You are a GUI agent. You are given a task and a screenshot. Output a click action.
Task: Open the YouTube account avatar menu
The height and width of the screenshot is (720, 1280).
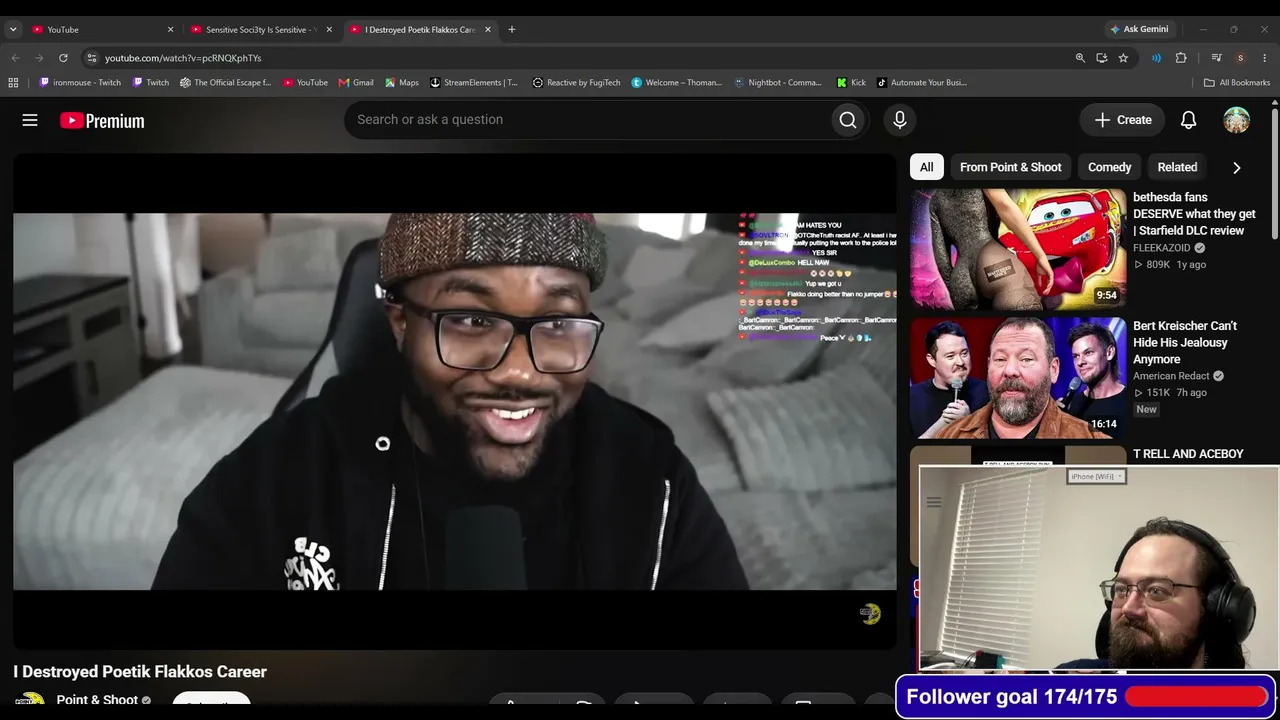click(x=1237, y=120)
